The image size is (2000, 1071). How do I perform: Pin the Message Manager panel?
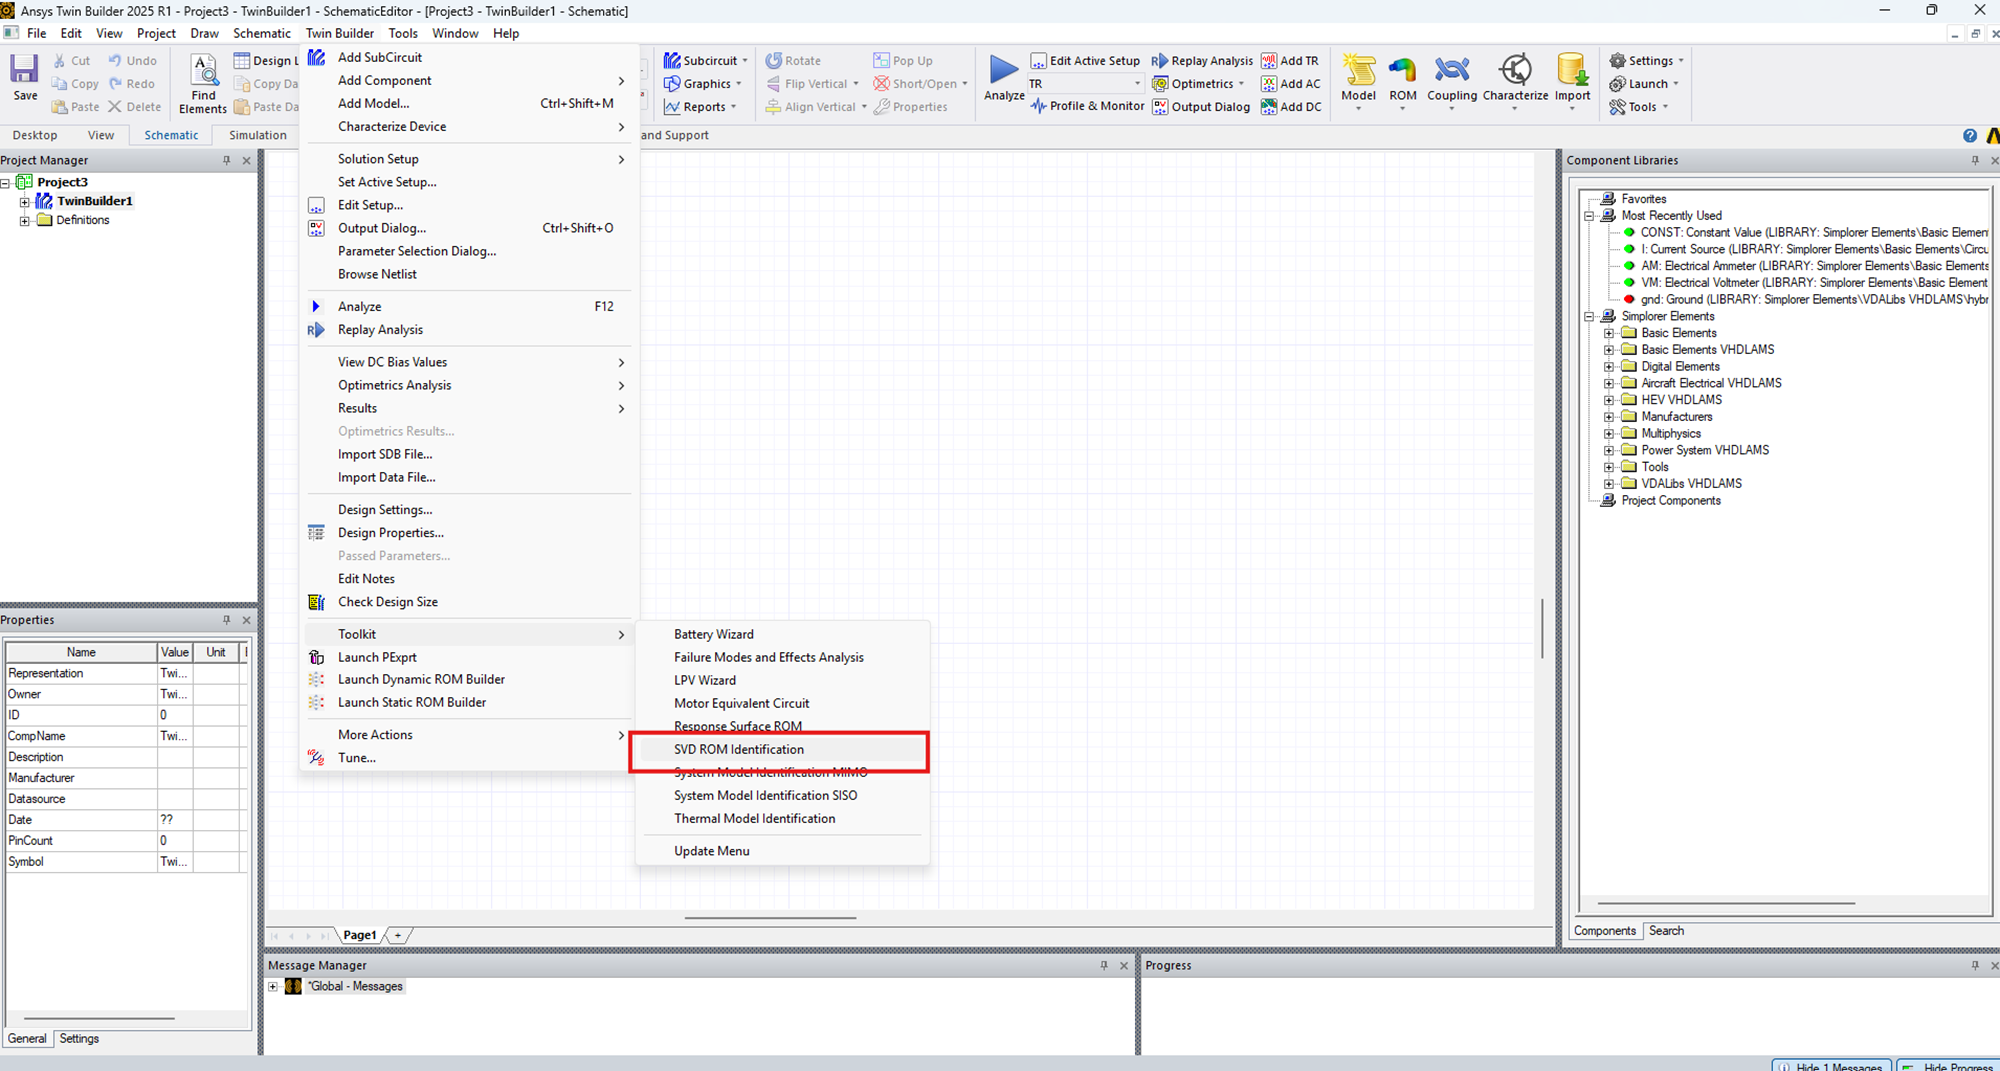point(1104,965)
